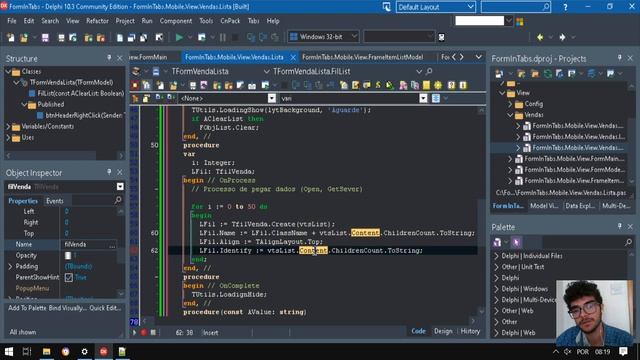Open the Refactor menu
This screenshot has height=360, width=640.
click(x=97, y=21)
